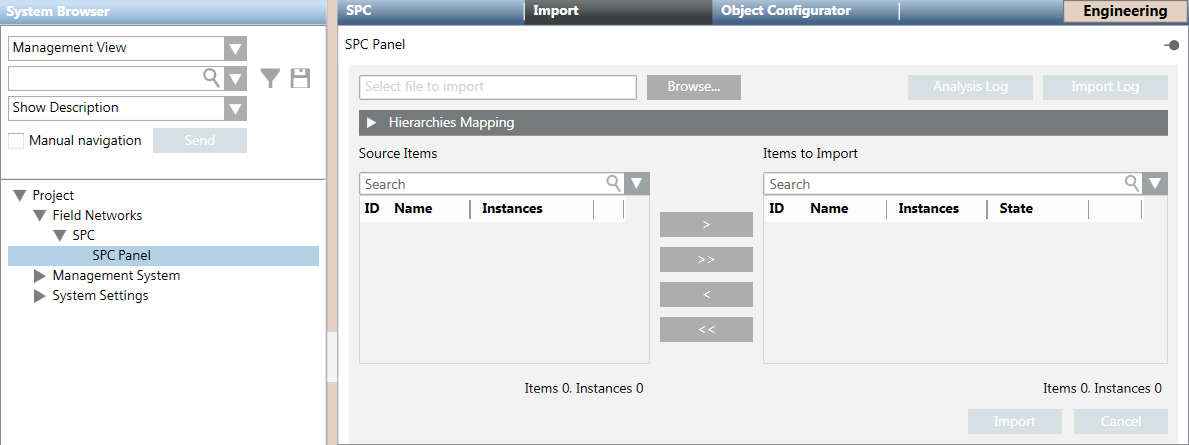Click the System Browser search magnifier icon
Screen dimensions: 1189x445
[x=212, y=78]
